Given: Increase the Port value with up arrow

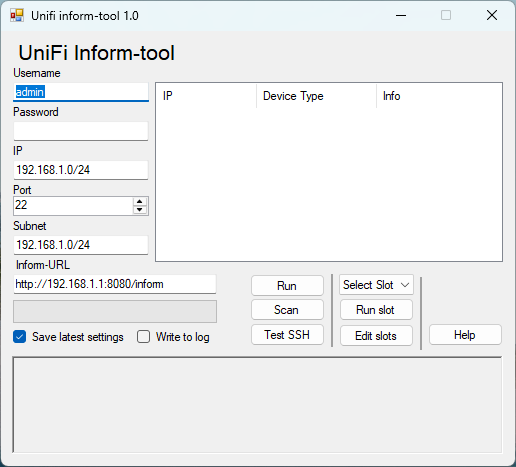Looking at the screenshot, I should pos(140,202).
